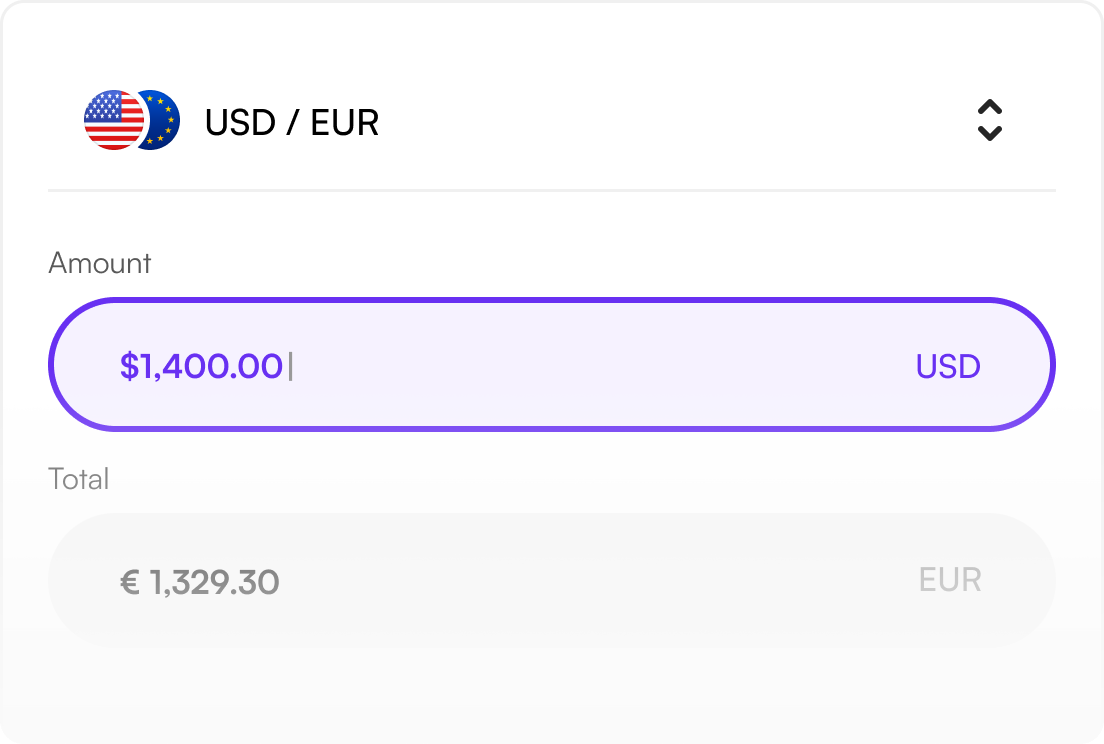Click empty space inside the purple Amount box
The image size is (1104, 744).
[600, 366]
